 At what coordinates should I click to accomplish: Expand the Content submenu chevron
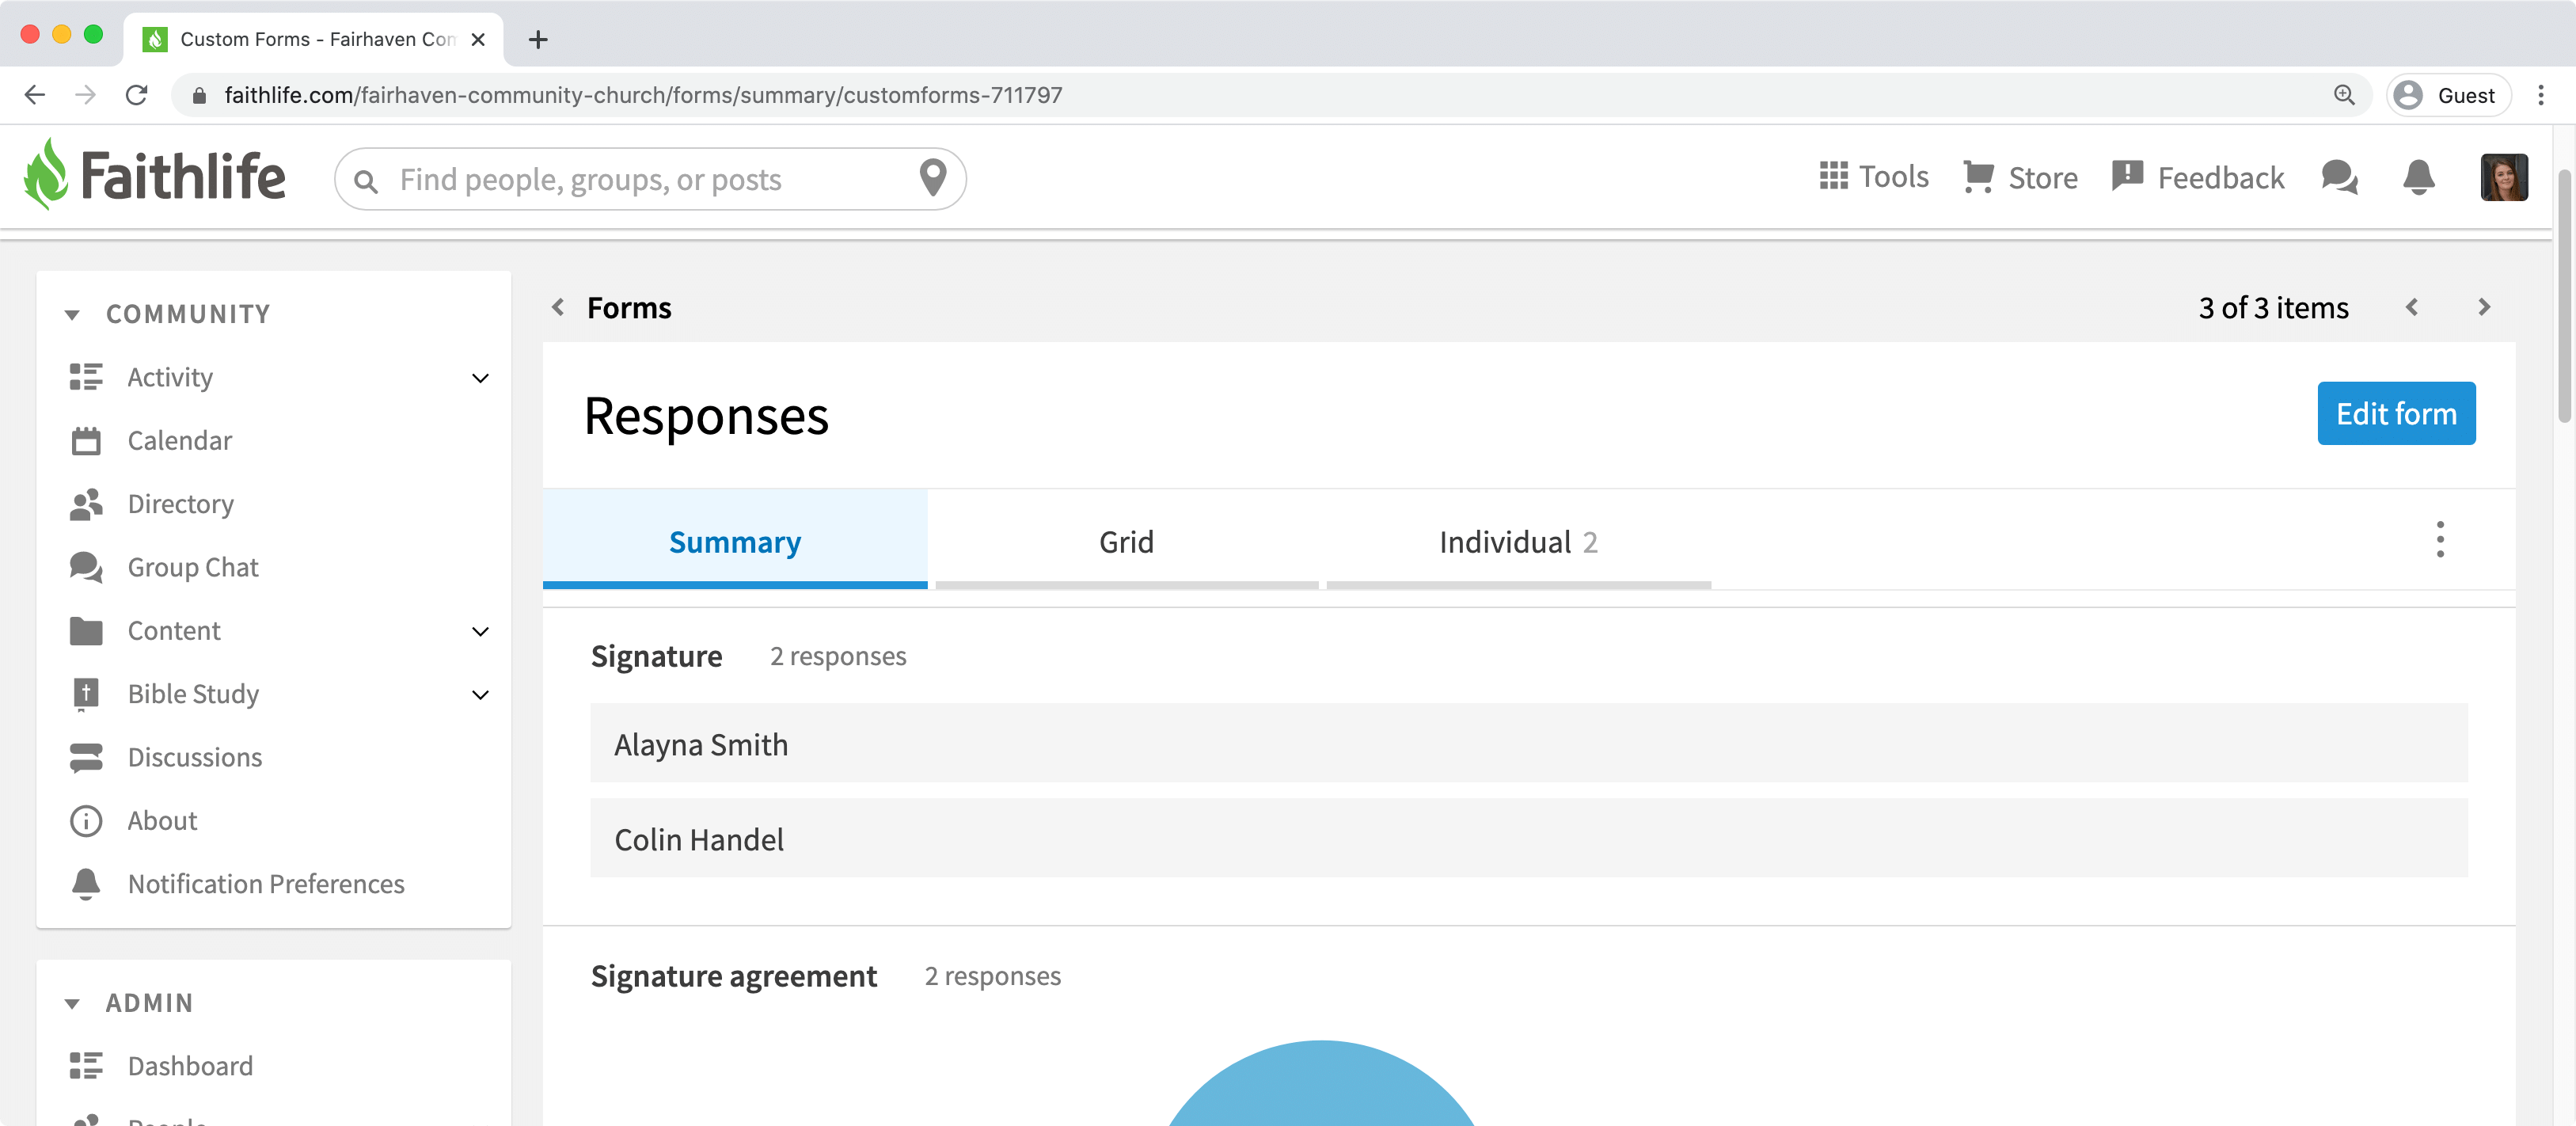(x=480, y=631)
